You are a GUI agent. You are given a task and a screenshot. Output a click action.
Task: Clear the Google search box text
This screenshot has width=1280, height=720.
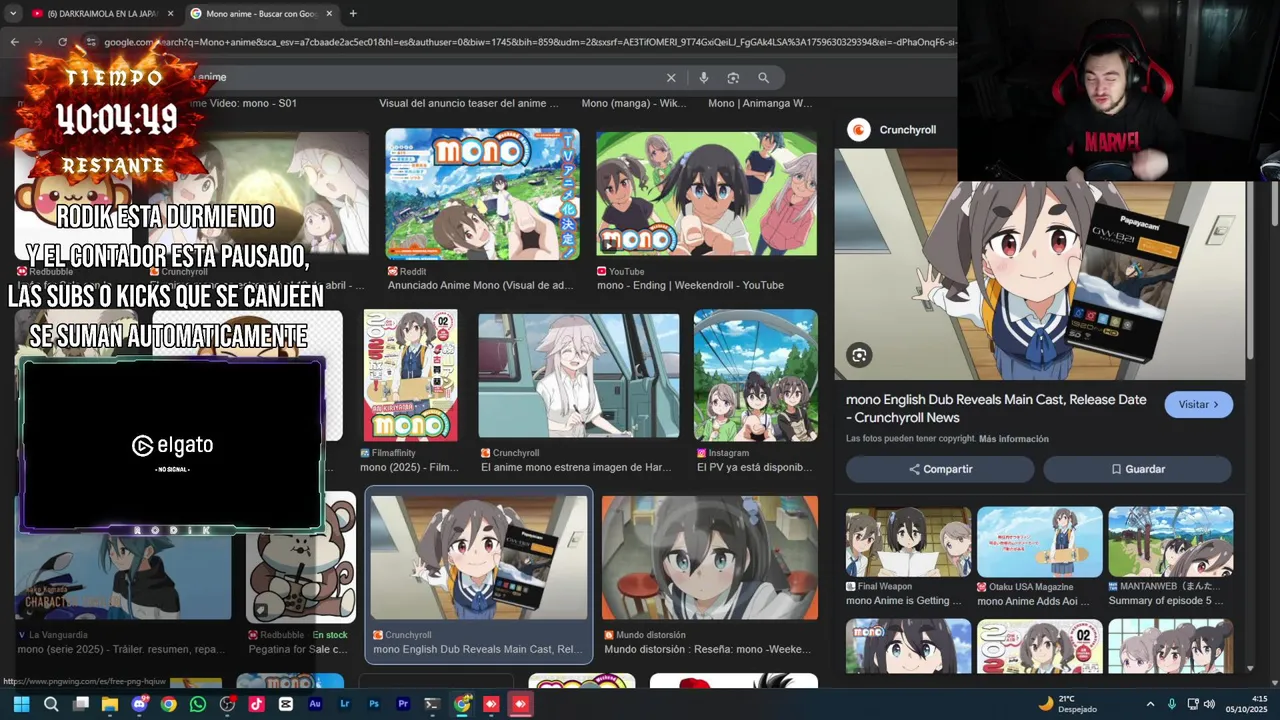(x=671, y=78)
